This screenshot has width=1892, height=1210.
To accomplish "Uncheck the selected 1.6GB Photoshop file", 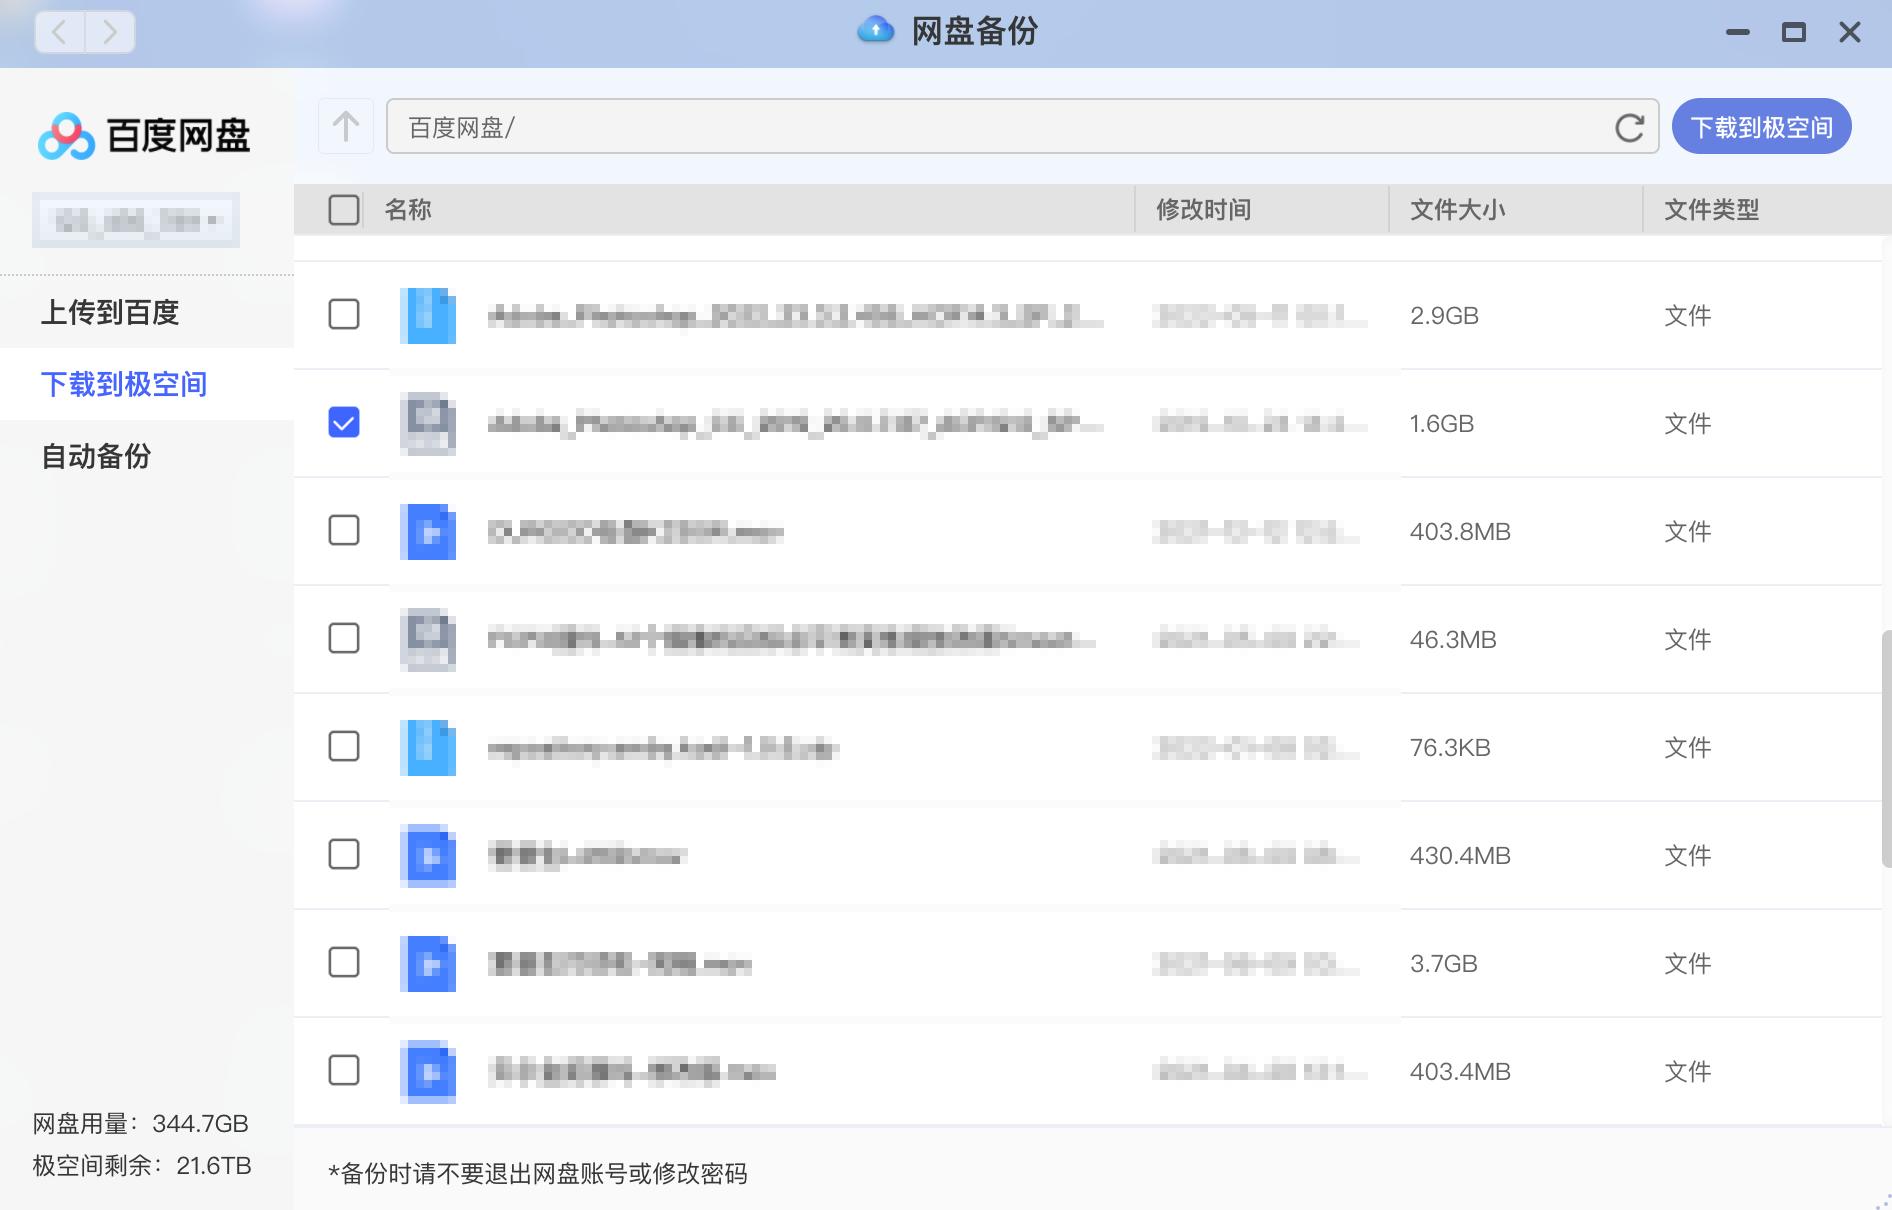I will tap(344, 423).
